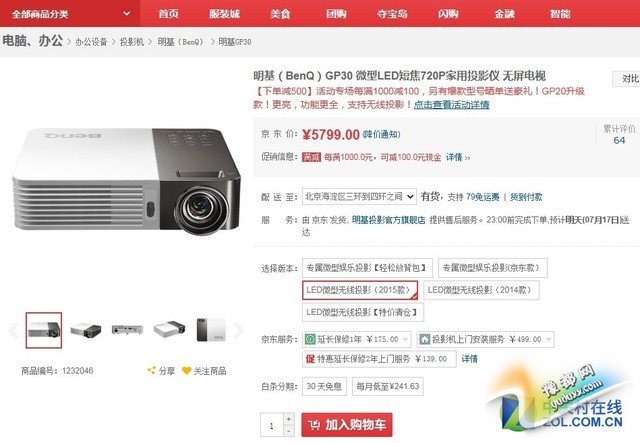640x443 pixels.
Task: Click the green extended-warranty service icon
Action: 310,339
